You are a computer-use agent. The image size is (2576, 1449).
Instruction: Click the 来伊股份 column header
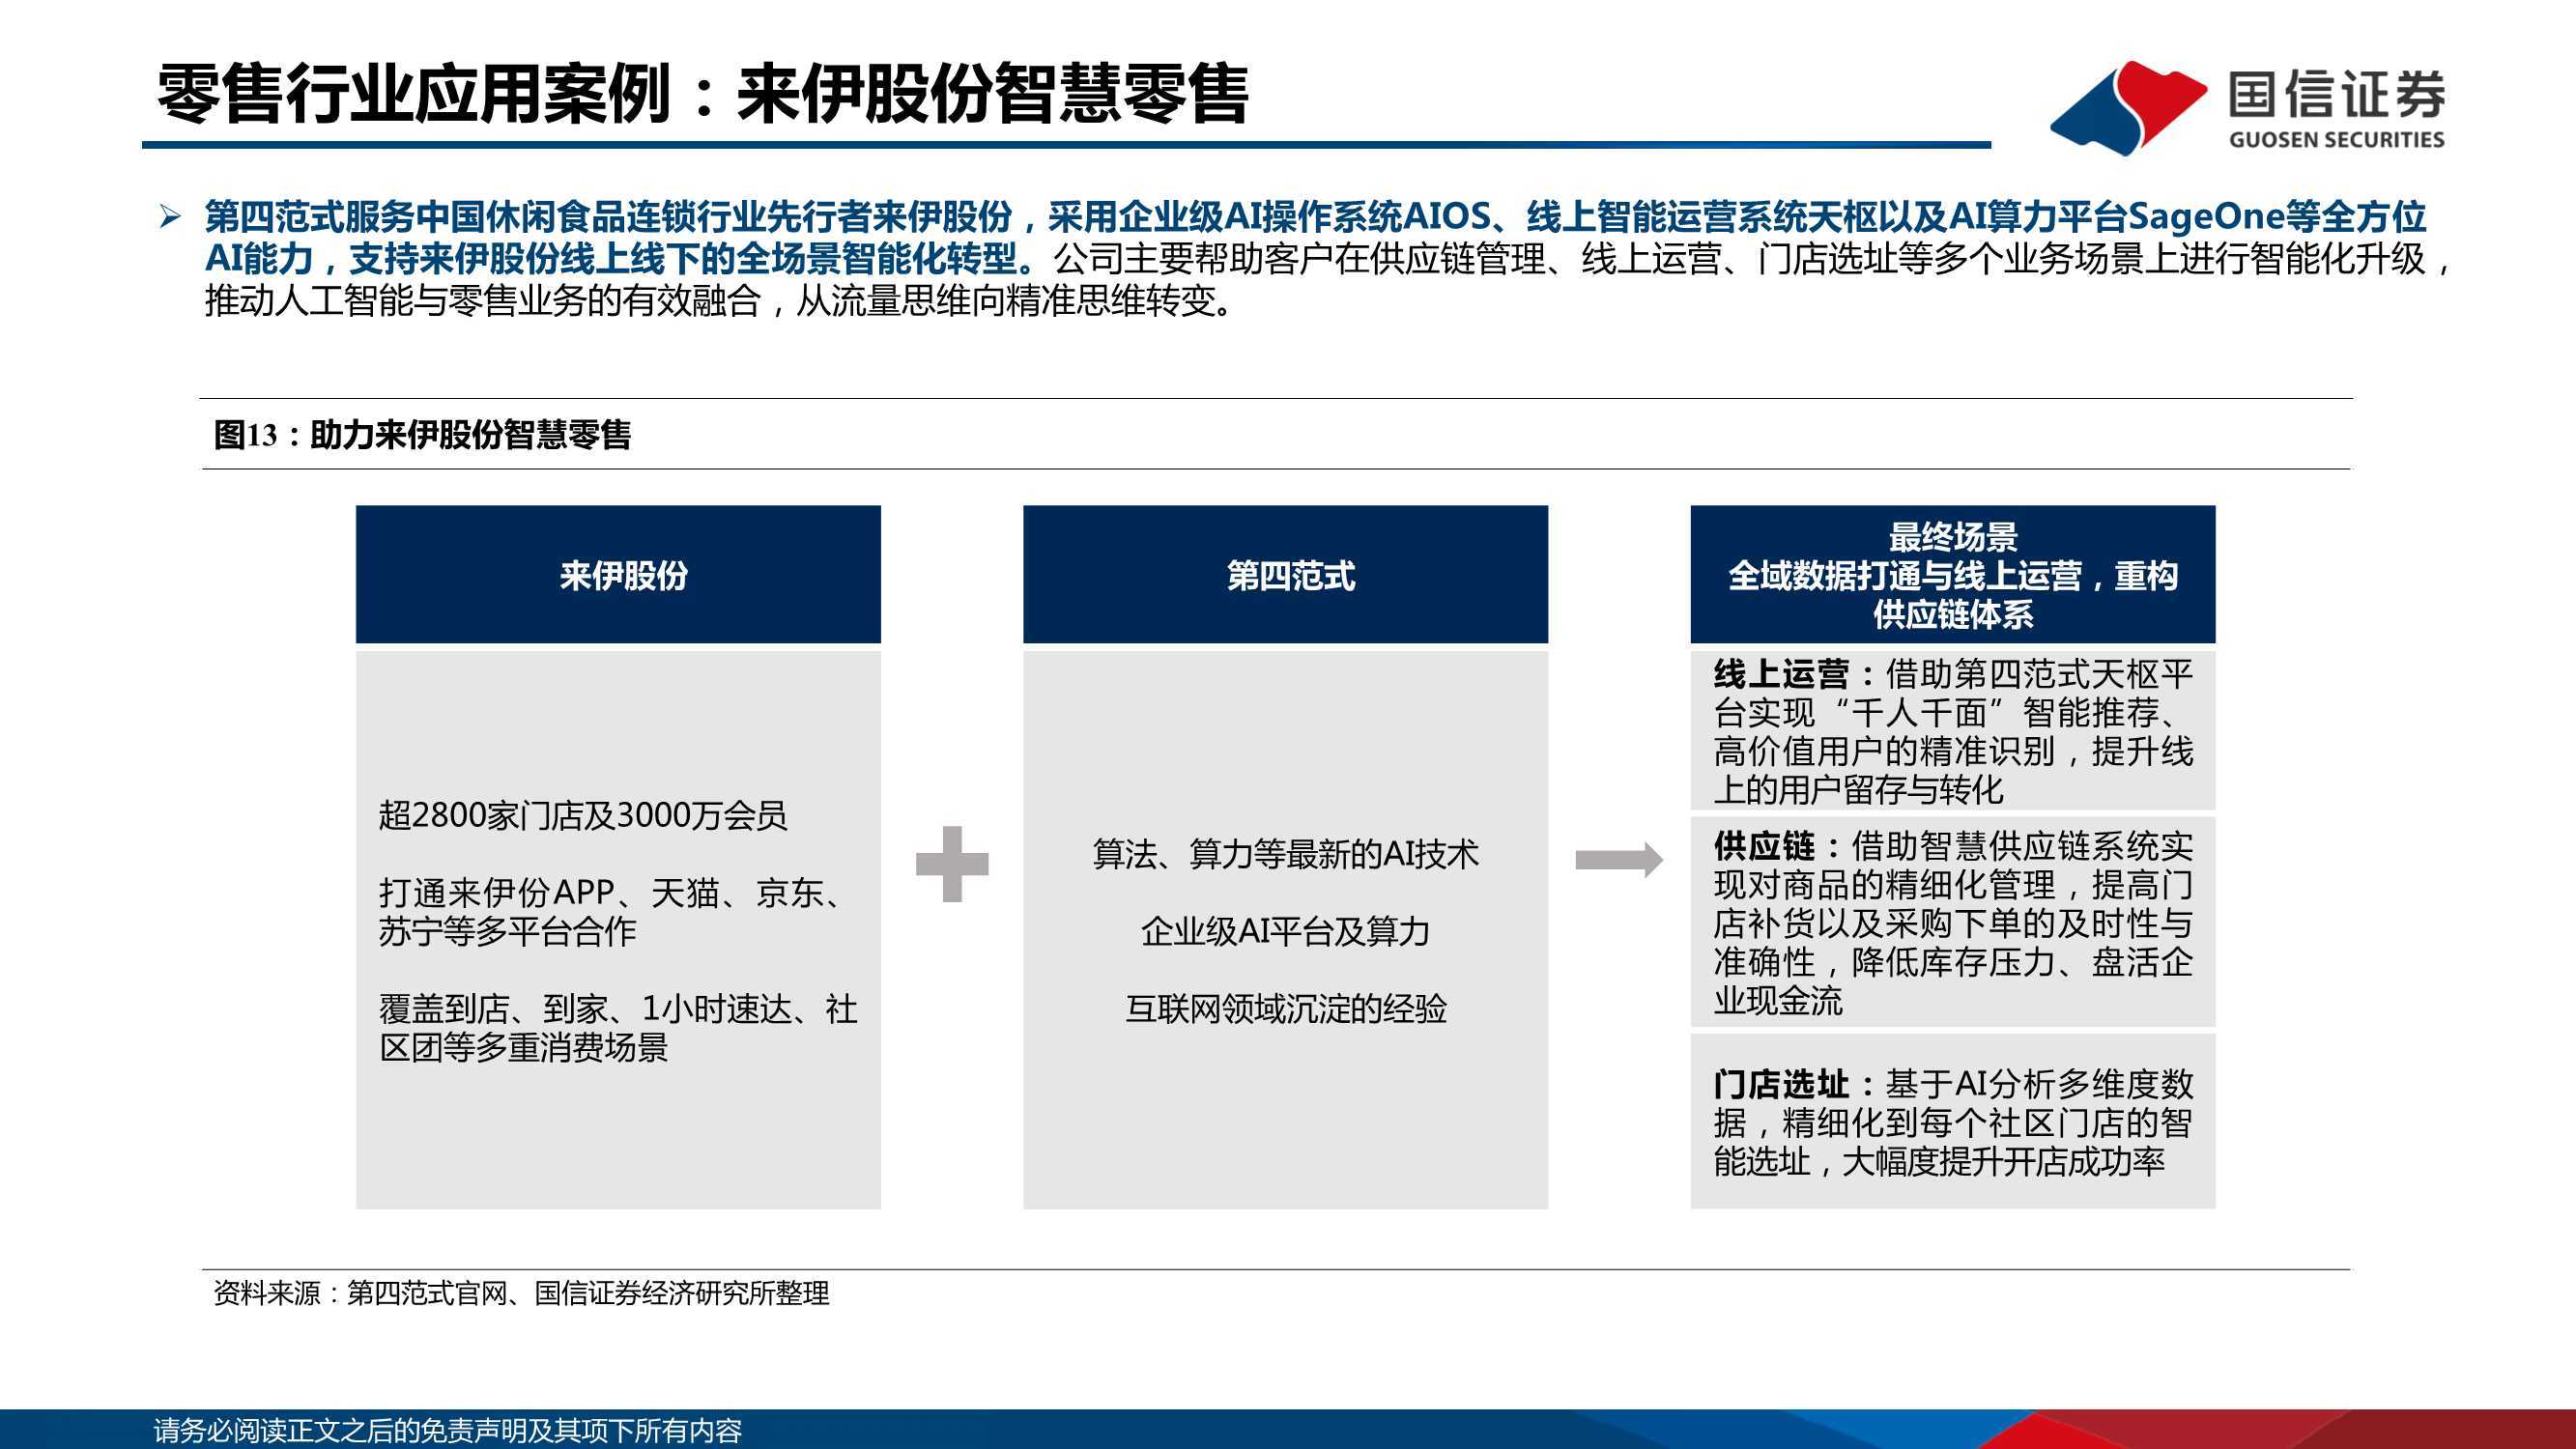[x=618, y=574]
